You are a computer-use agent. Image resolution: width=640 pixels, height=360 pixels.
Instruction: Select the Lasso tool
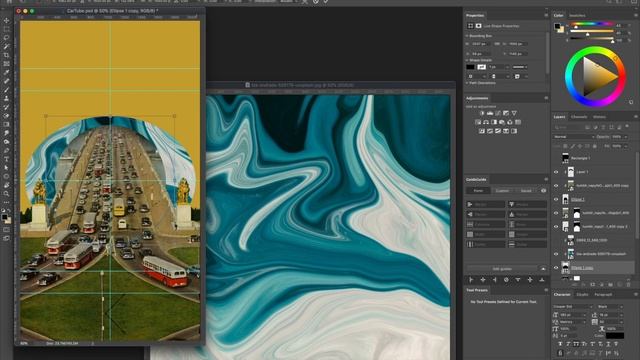tap(6, 38)
